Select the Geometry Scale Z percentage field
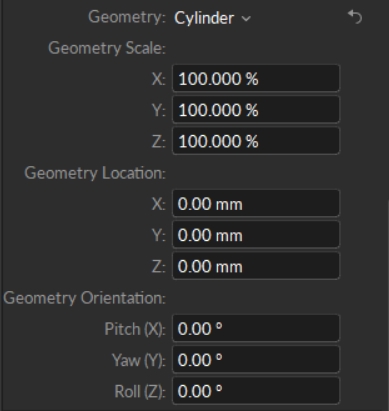This screenshot has width=389, height=411. point(256,141)
